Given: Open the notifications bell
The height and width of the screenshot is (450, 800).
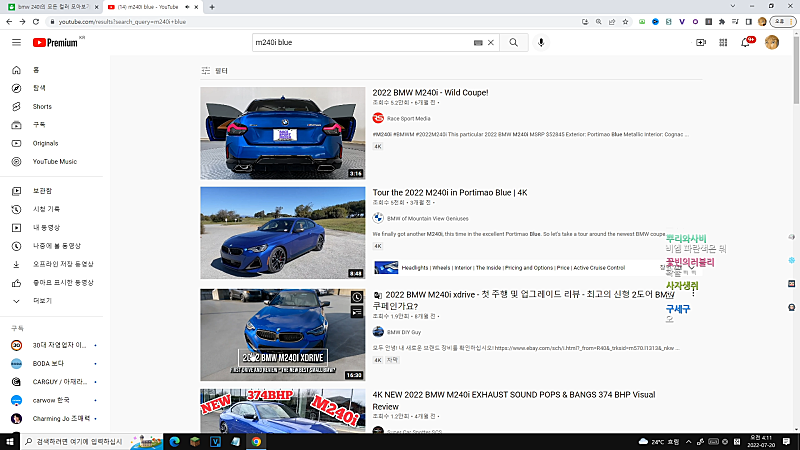Looking at the screenshot, I should (747, 42).
